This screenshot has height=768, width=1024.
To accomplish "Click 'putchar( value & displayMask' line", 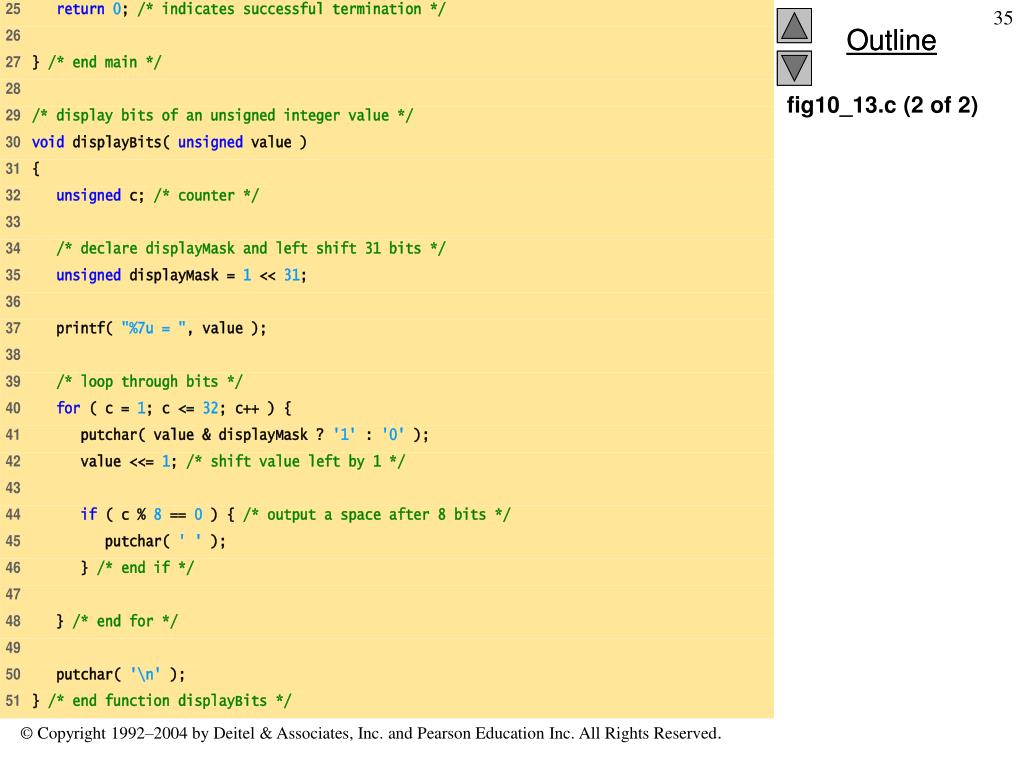I will [x=255, y=435].
